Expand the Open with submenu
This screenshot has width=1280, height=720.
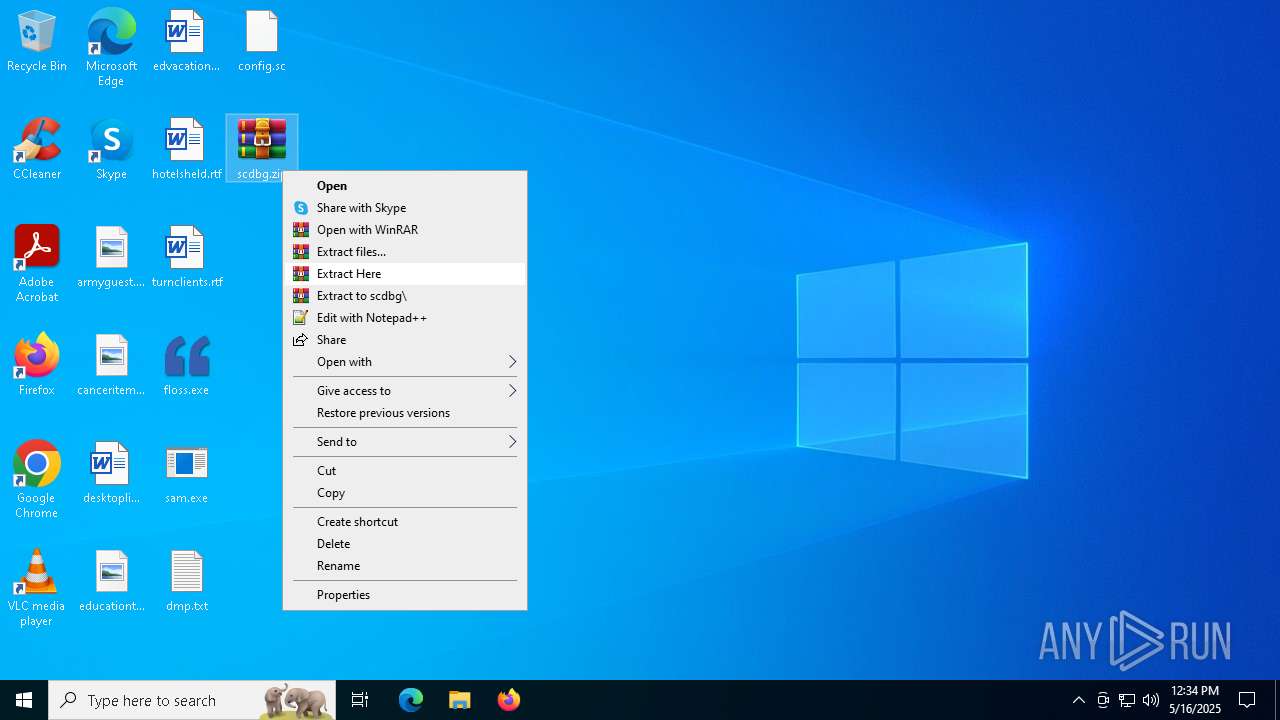click(405, 362)
